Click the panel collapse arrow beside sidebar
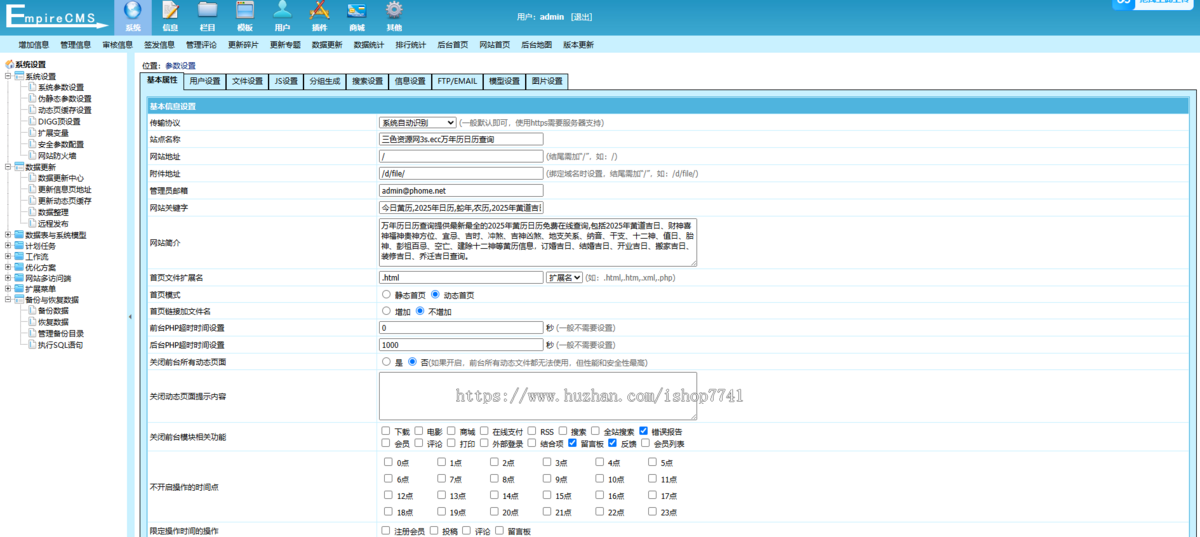 click(130, 317)
